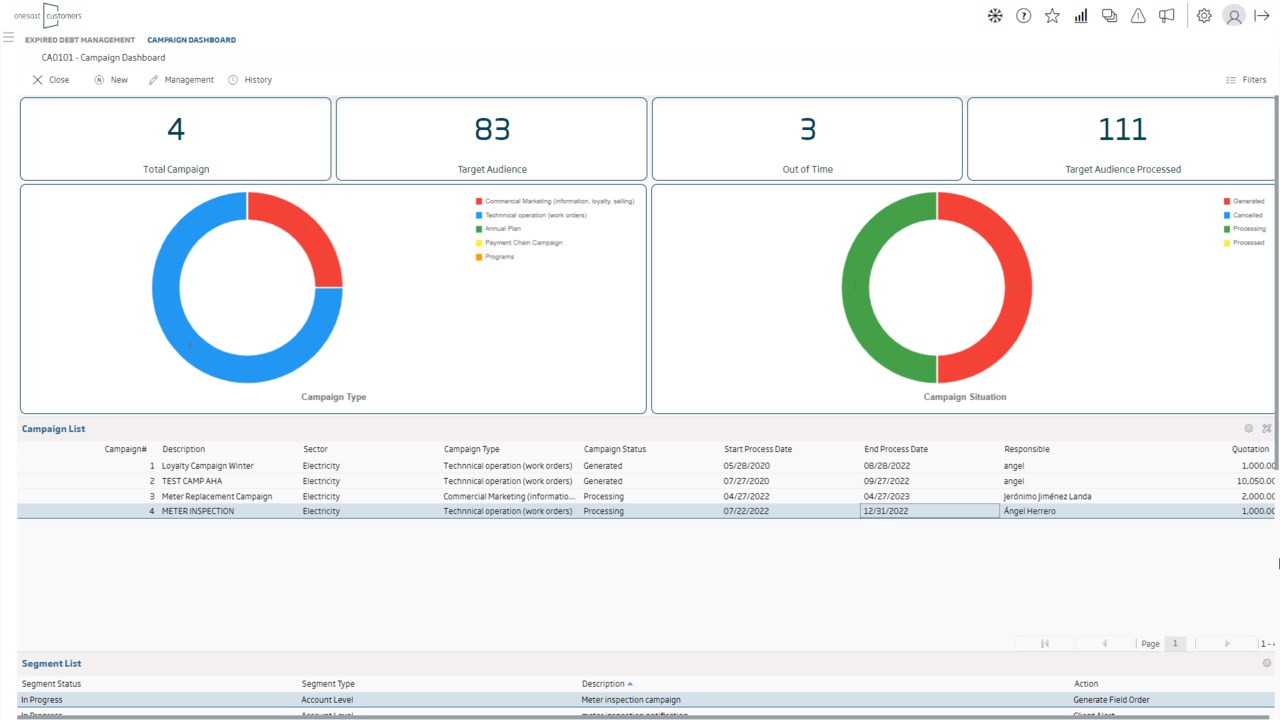Open the hamburger side menu
This screenshot has width=1280, height=720.
[x=8, y=37]
